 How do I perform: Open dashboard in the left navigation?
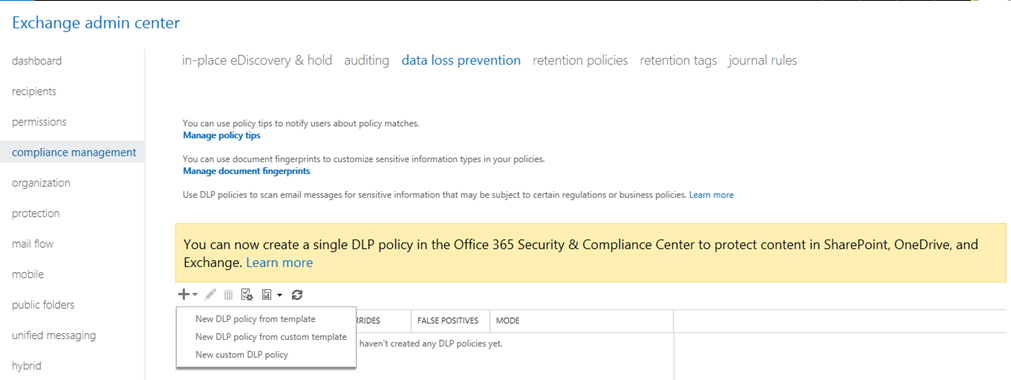click(37, 61)
